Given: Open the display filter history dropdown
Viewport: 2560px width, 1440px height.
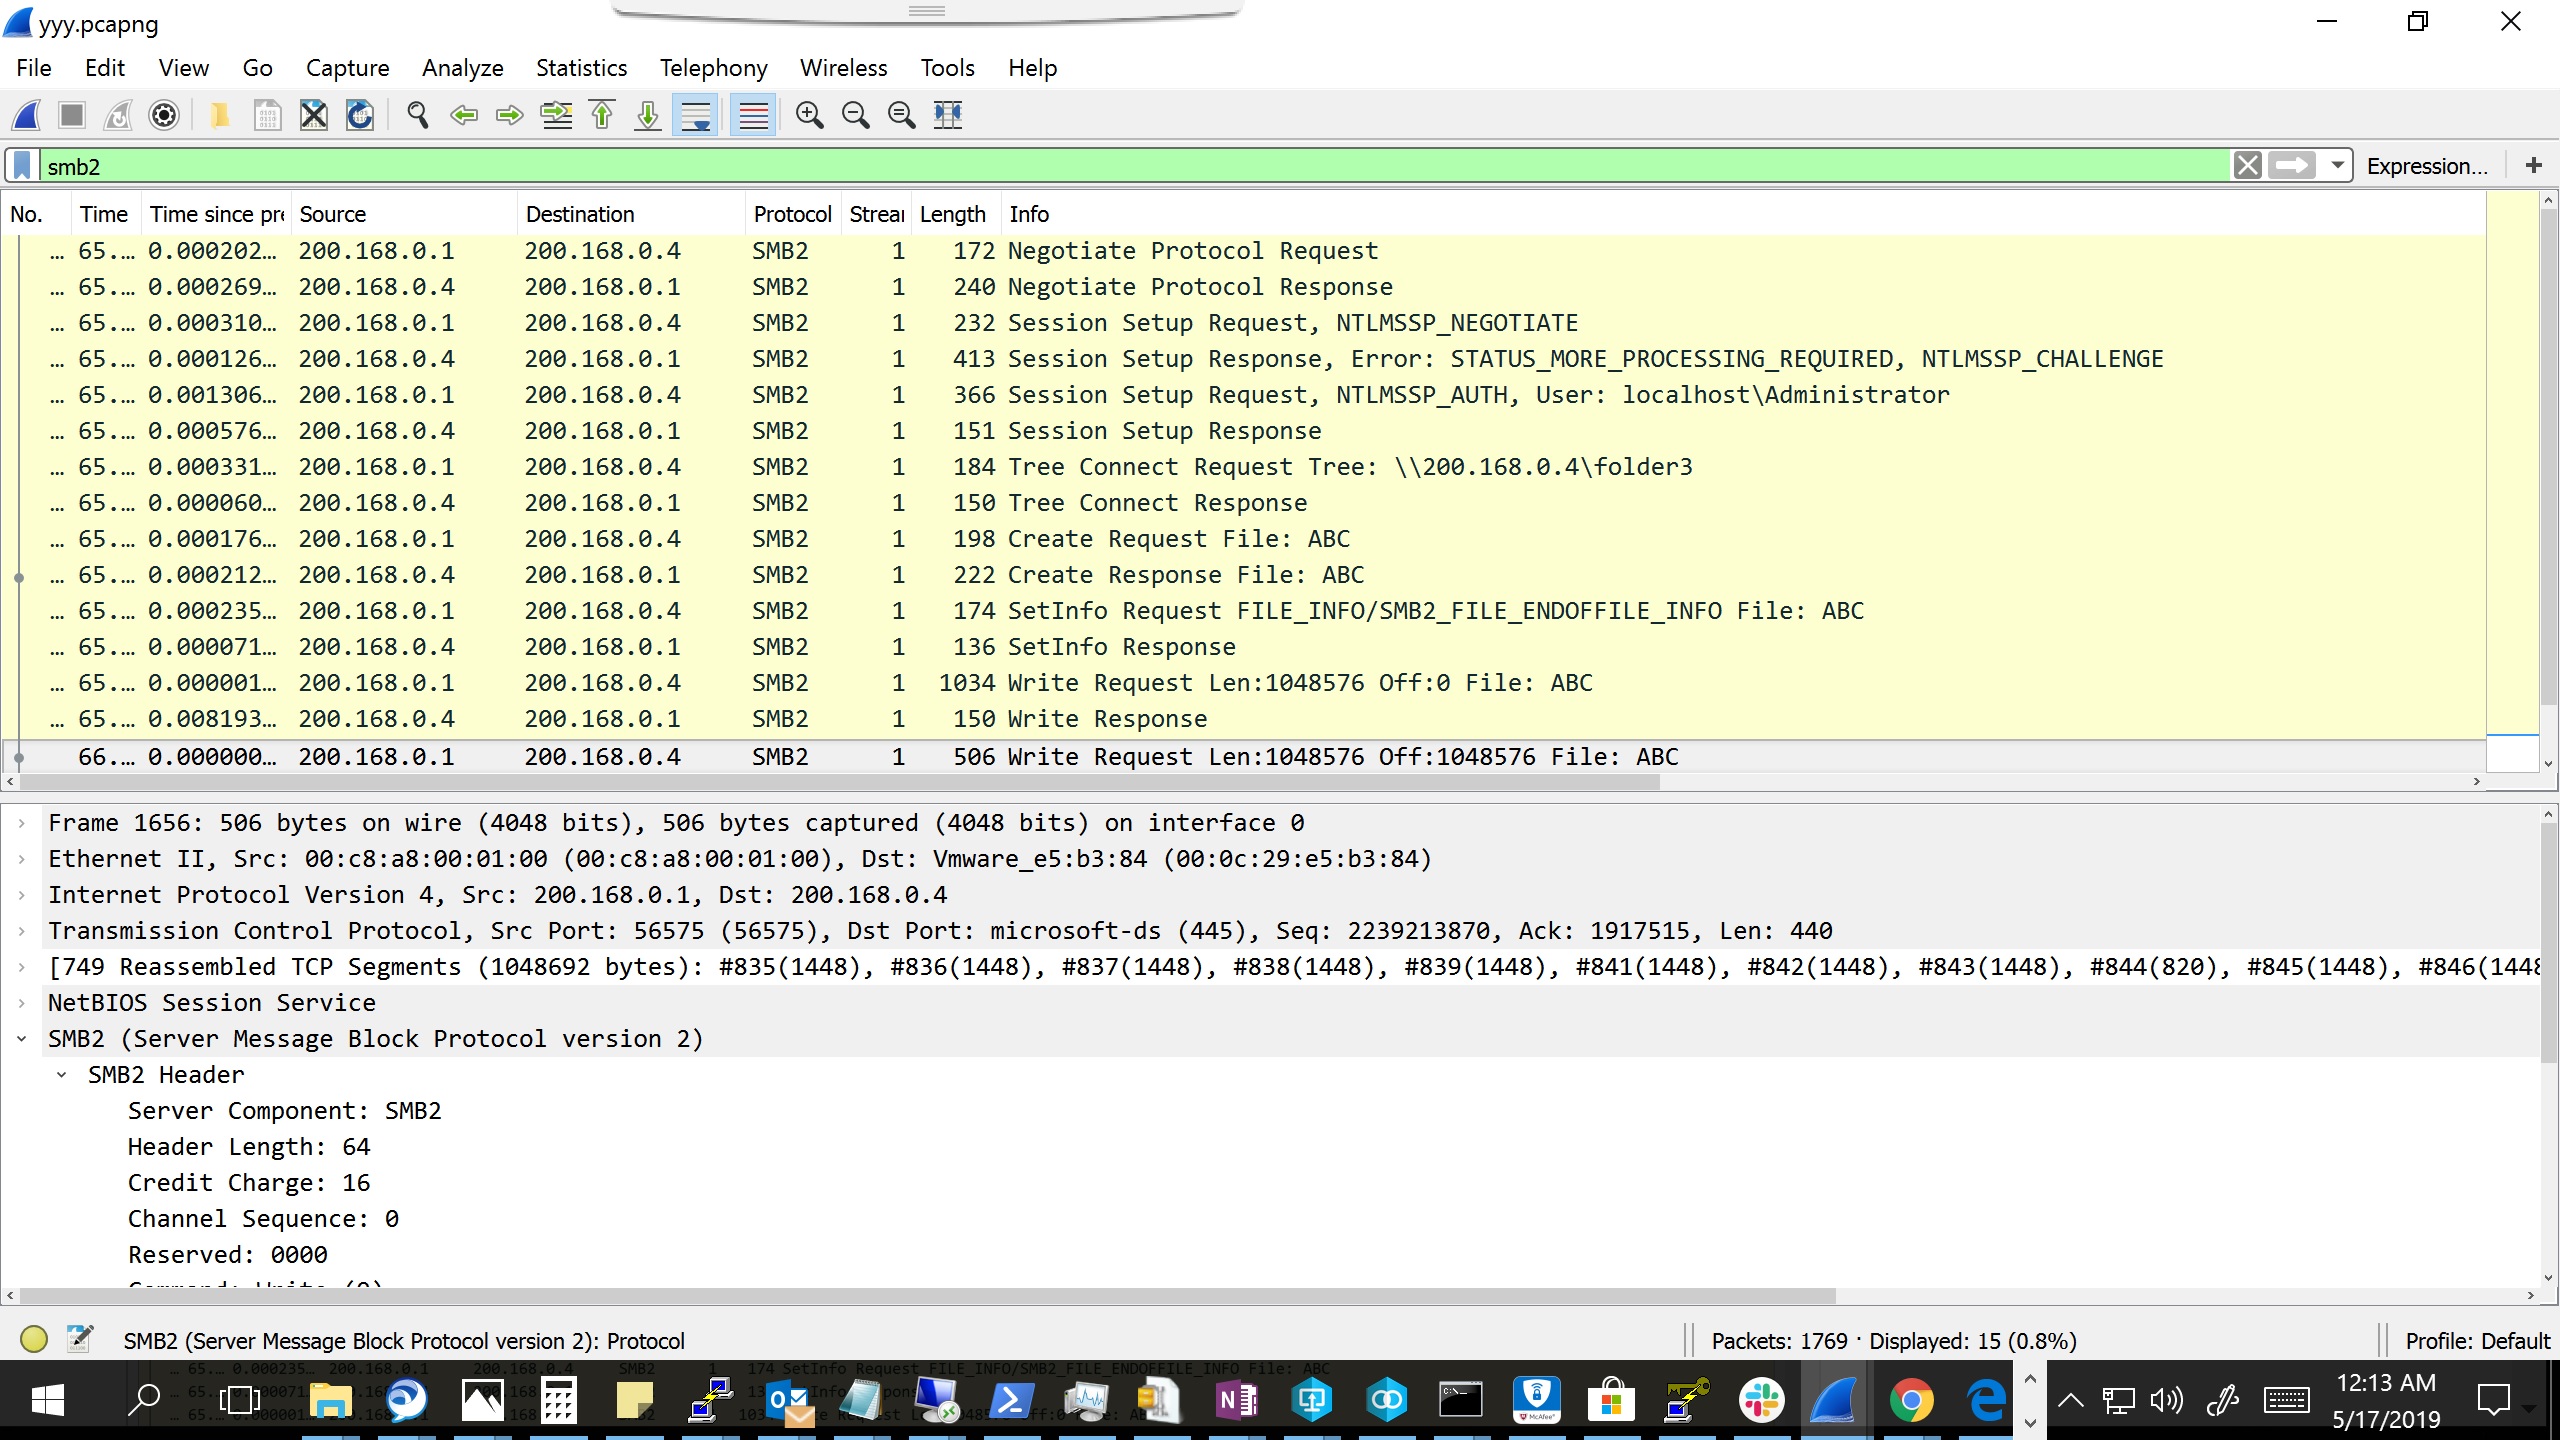Looking at the screenshot, I should pyautogui.click(x=2337, y=165).
